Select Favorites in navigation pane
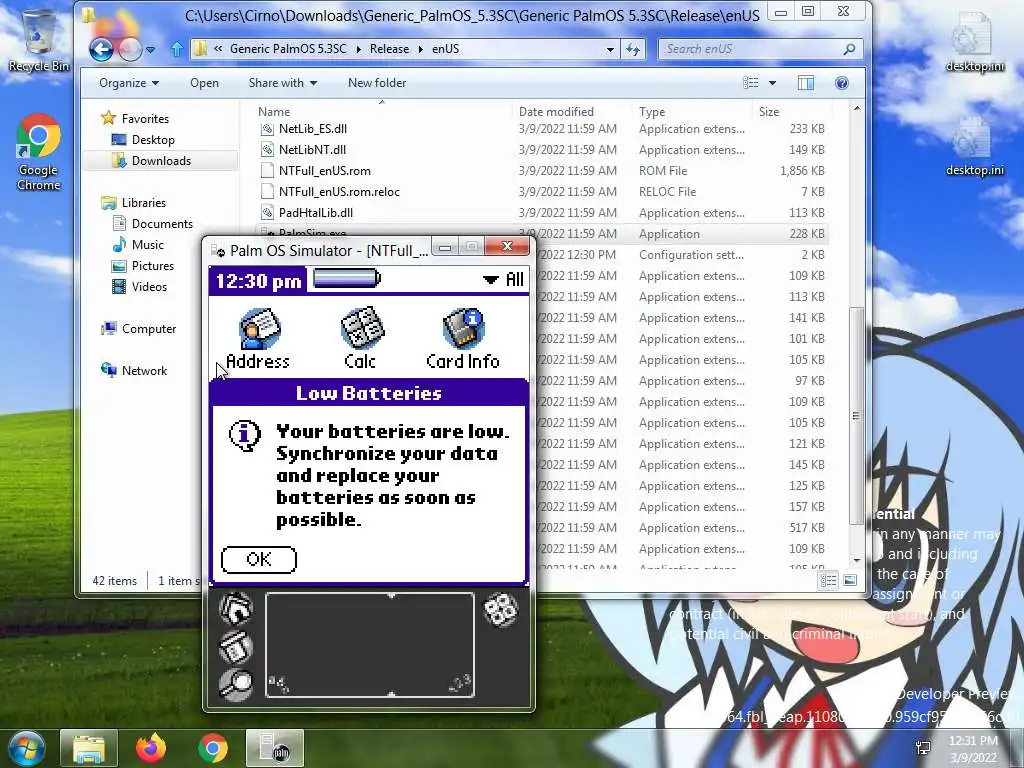The height and width of the screenshot is (768, 1024). point(135,118)
